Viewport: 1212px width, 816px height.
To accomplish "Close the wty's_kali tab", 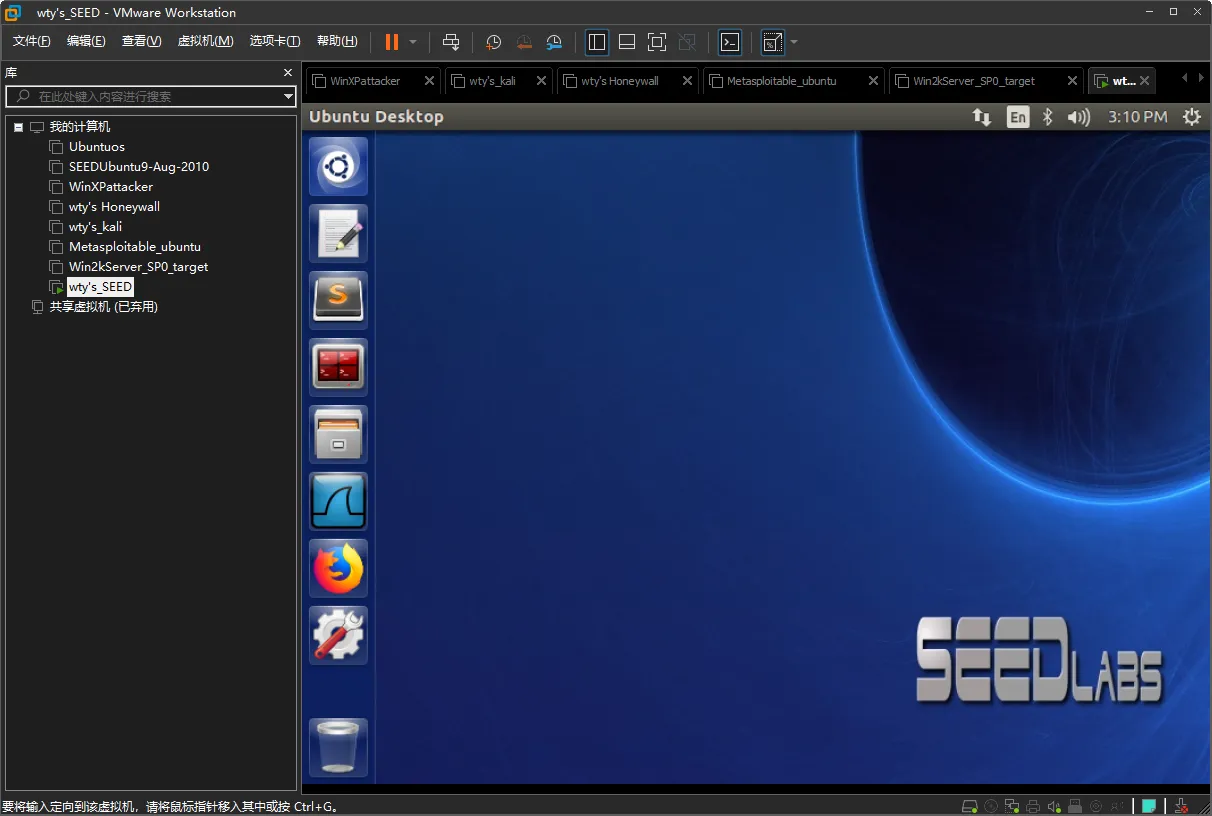I will [x=542, y=81].
